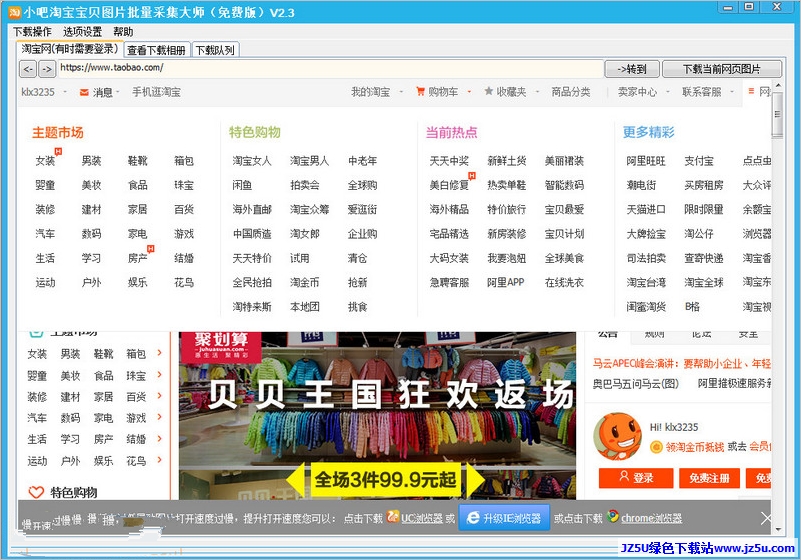Viewport: 801px width, 560px height.
Task: Click the ->转到 button
Action: click(x=632, y=69)
